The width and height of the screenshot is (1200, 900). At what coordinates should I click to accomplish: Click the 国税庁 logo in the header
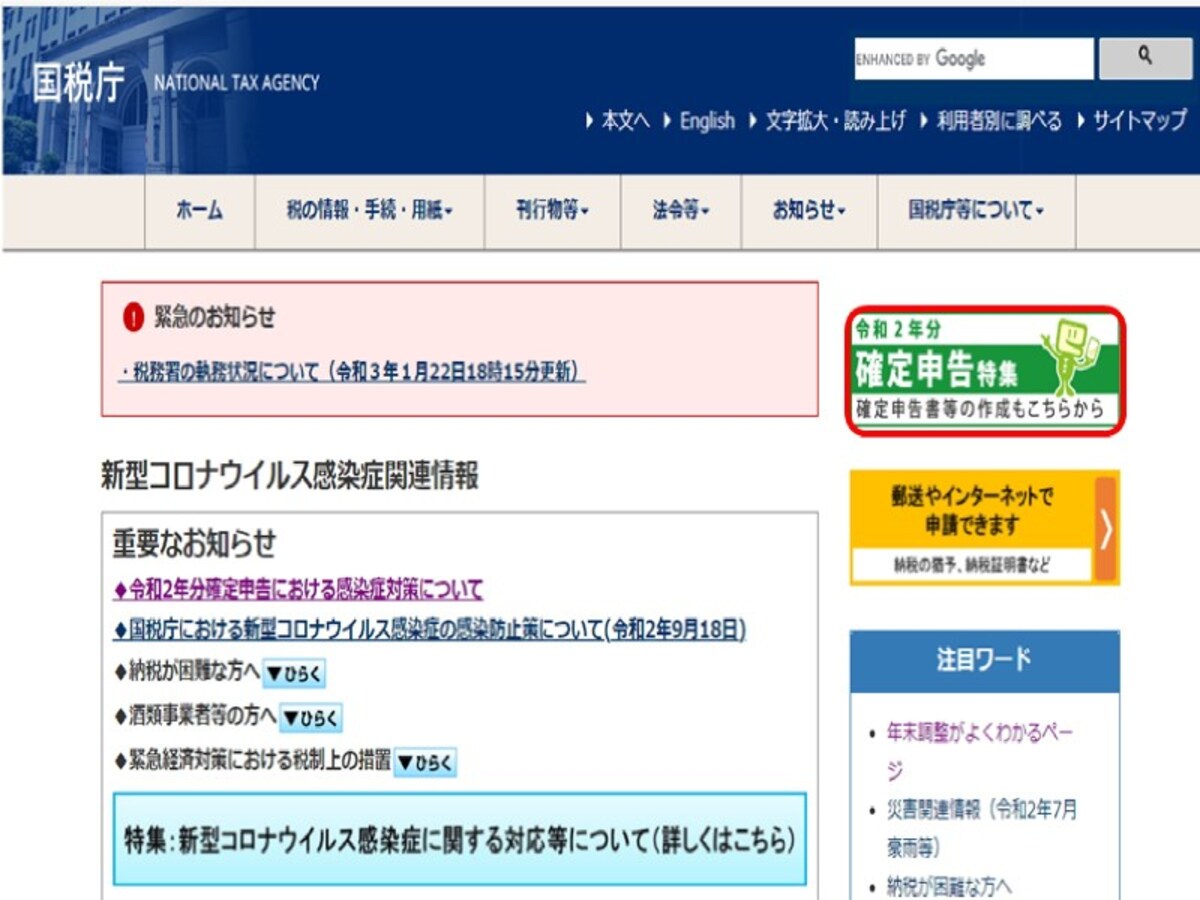78,83
